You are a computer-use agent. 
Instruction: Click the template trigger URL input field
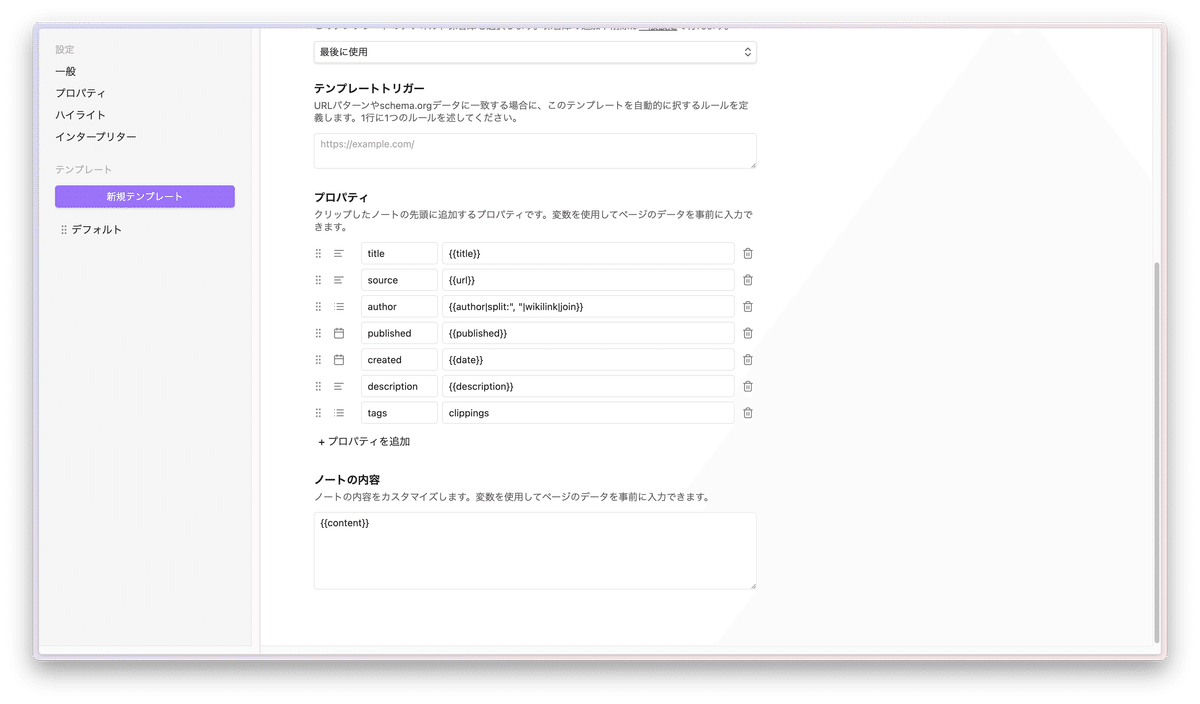(x=535, y=150)
